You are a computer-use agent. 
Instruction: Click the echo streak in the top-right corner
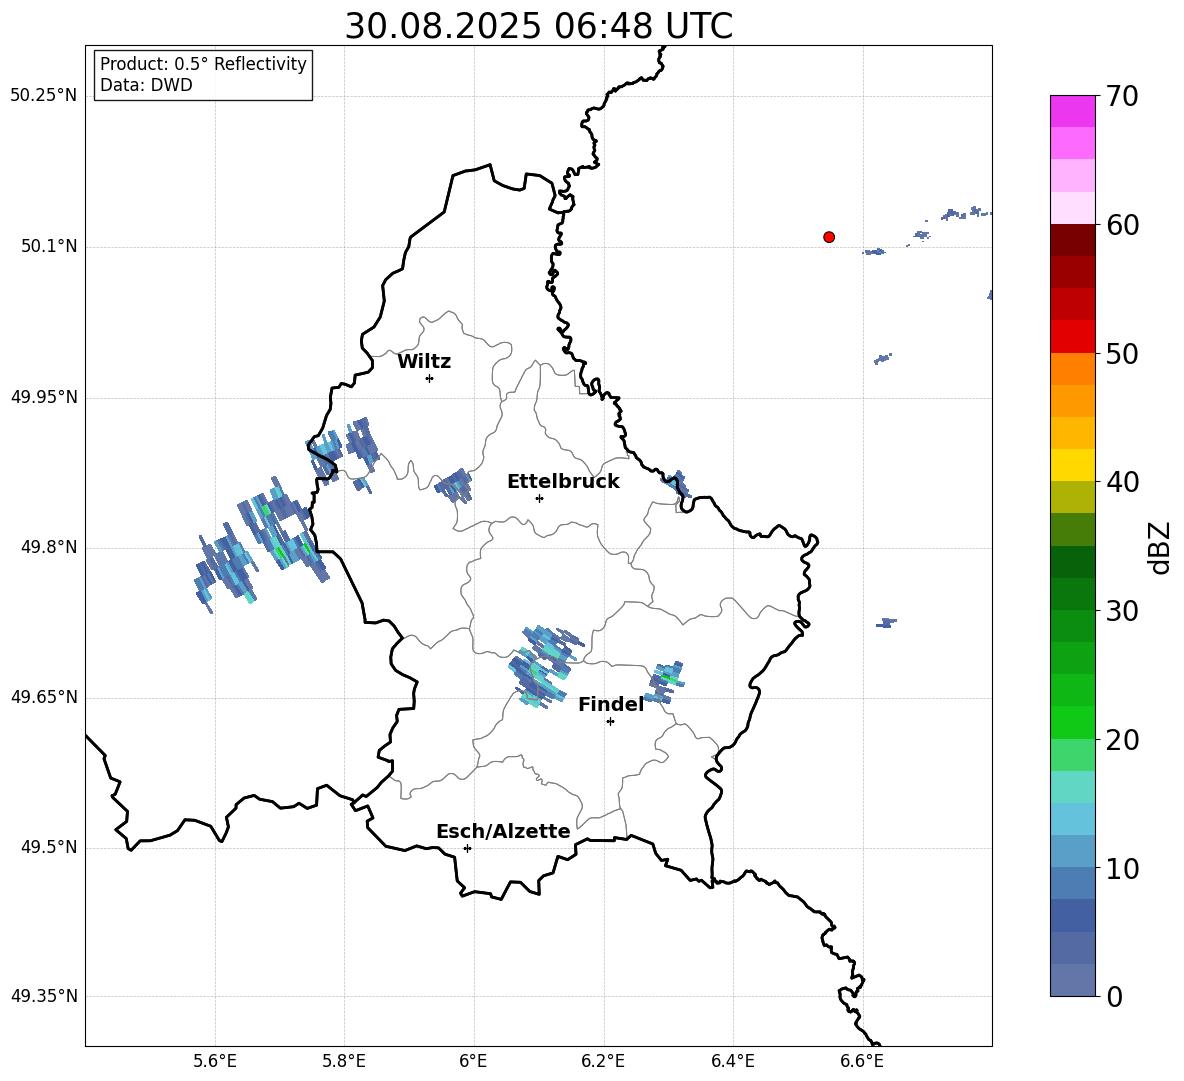965,214
